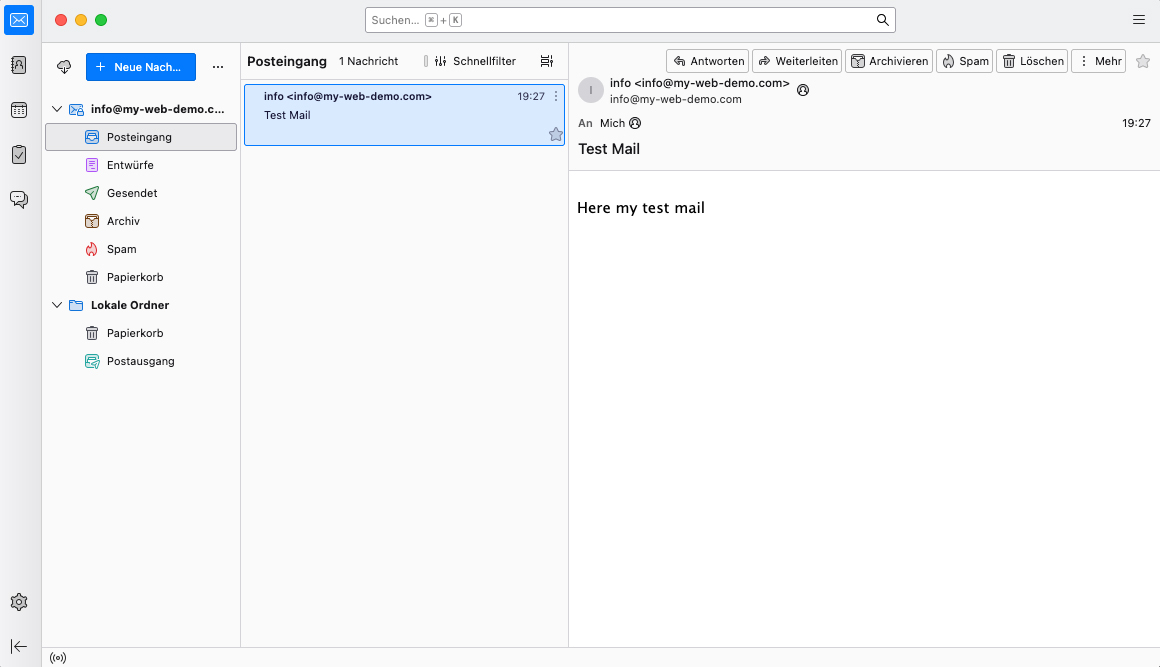Open message list display options icon

(547, 61)
